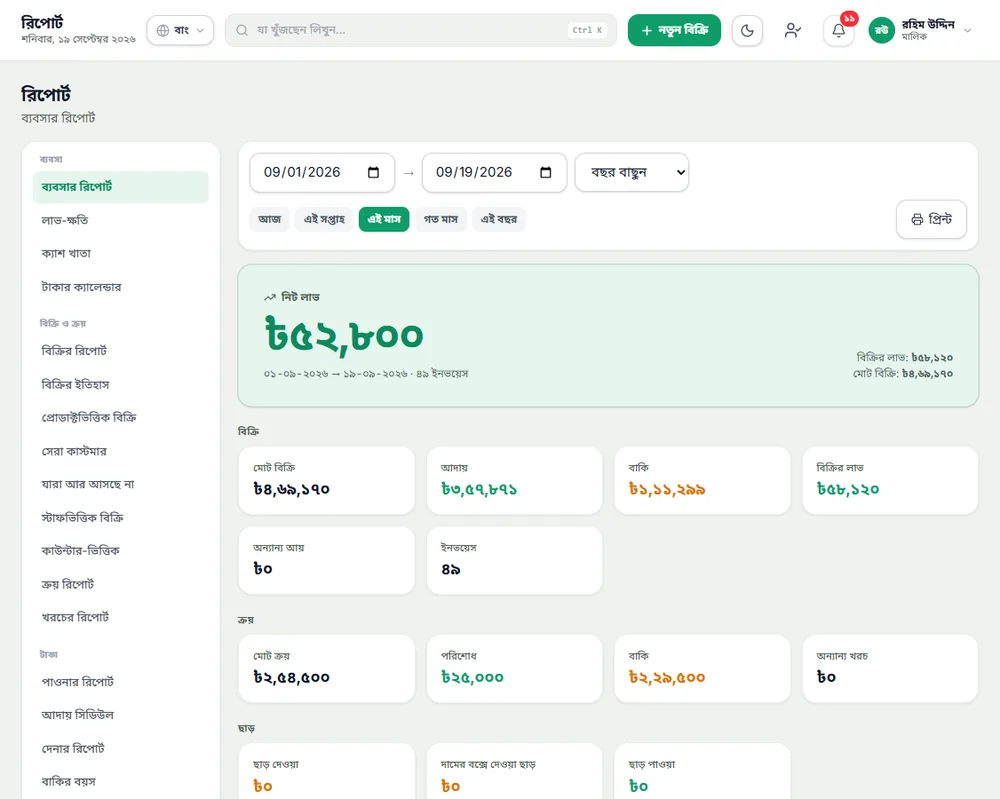Select the আজ date filter
This screenshot has height=799, width=1000.
pyautogui.click(x=270, y=219)
